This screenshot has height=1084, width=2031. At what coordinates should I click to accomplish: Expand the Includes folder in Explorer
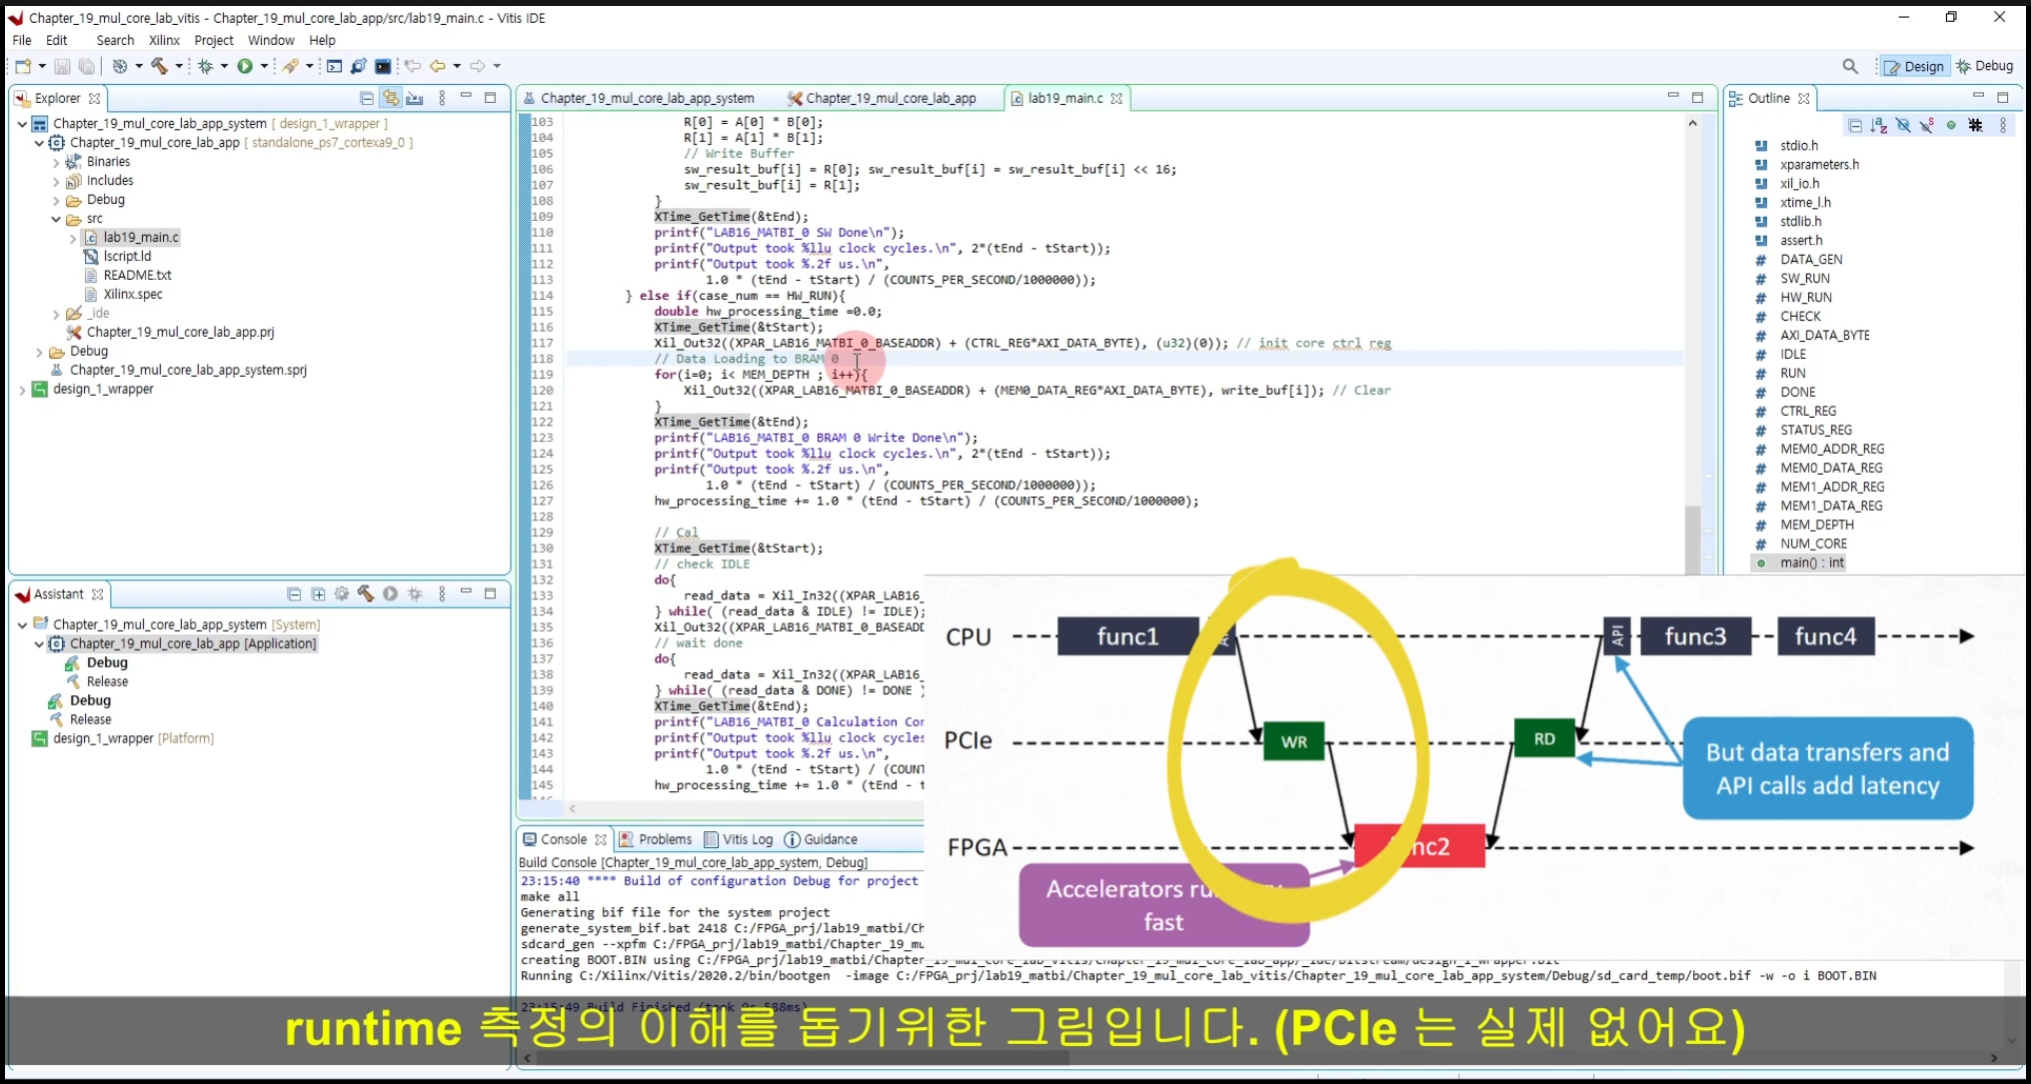pyautogui.click(x=56, y=181)
